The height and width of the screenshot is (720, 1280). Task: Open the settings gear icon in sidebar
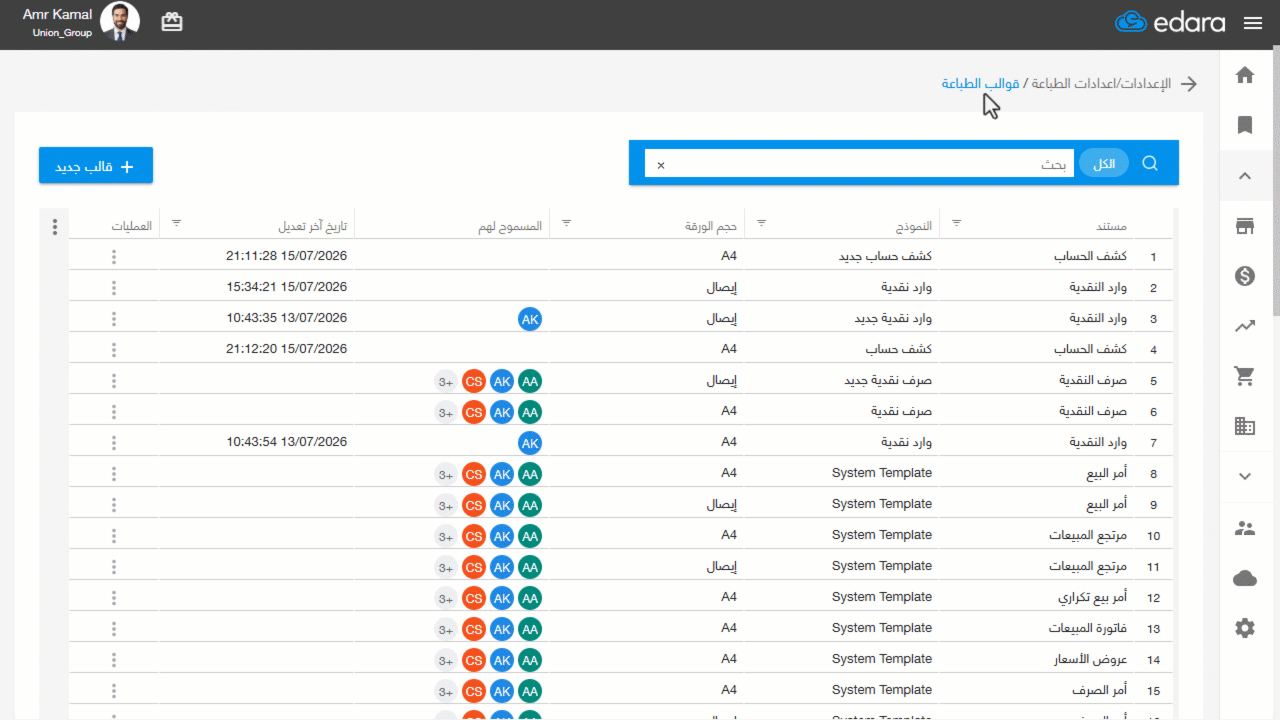pyautogui.click(x=1245, y=628)
